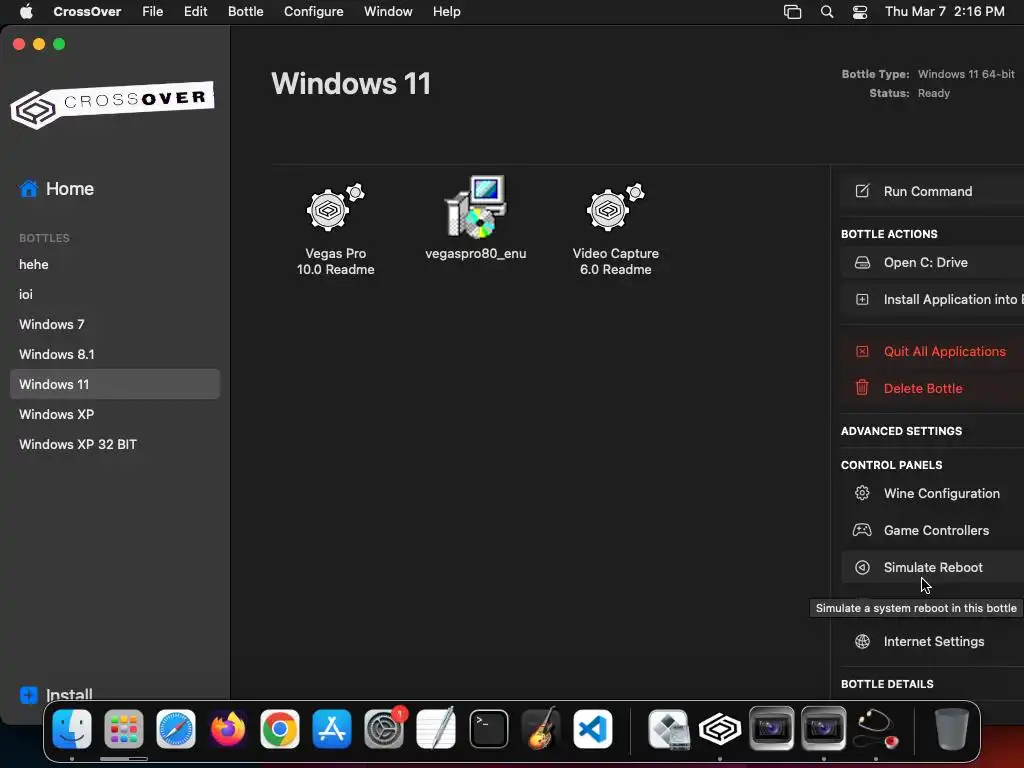Open Internet Settings control panel
This screenshot has height=768, width=1024.
(933, 641)
